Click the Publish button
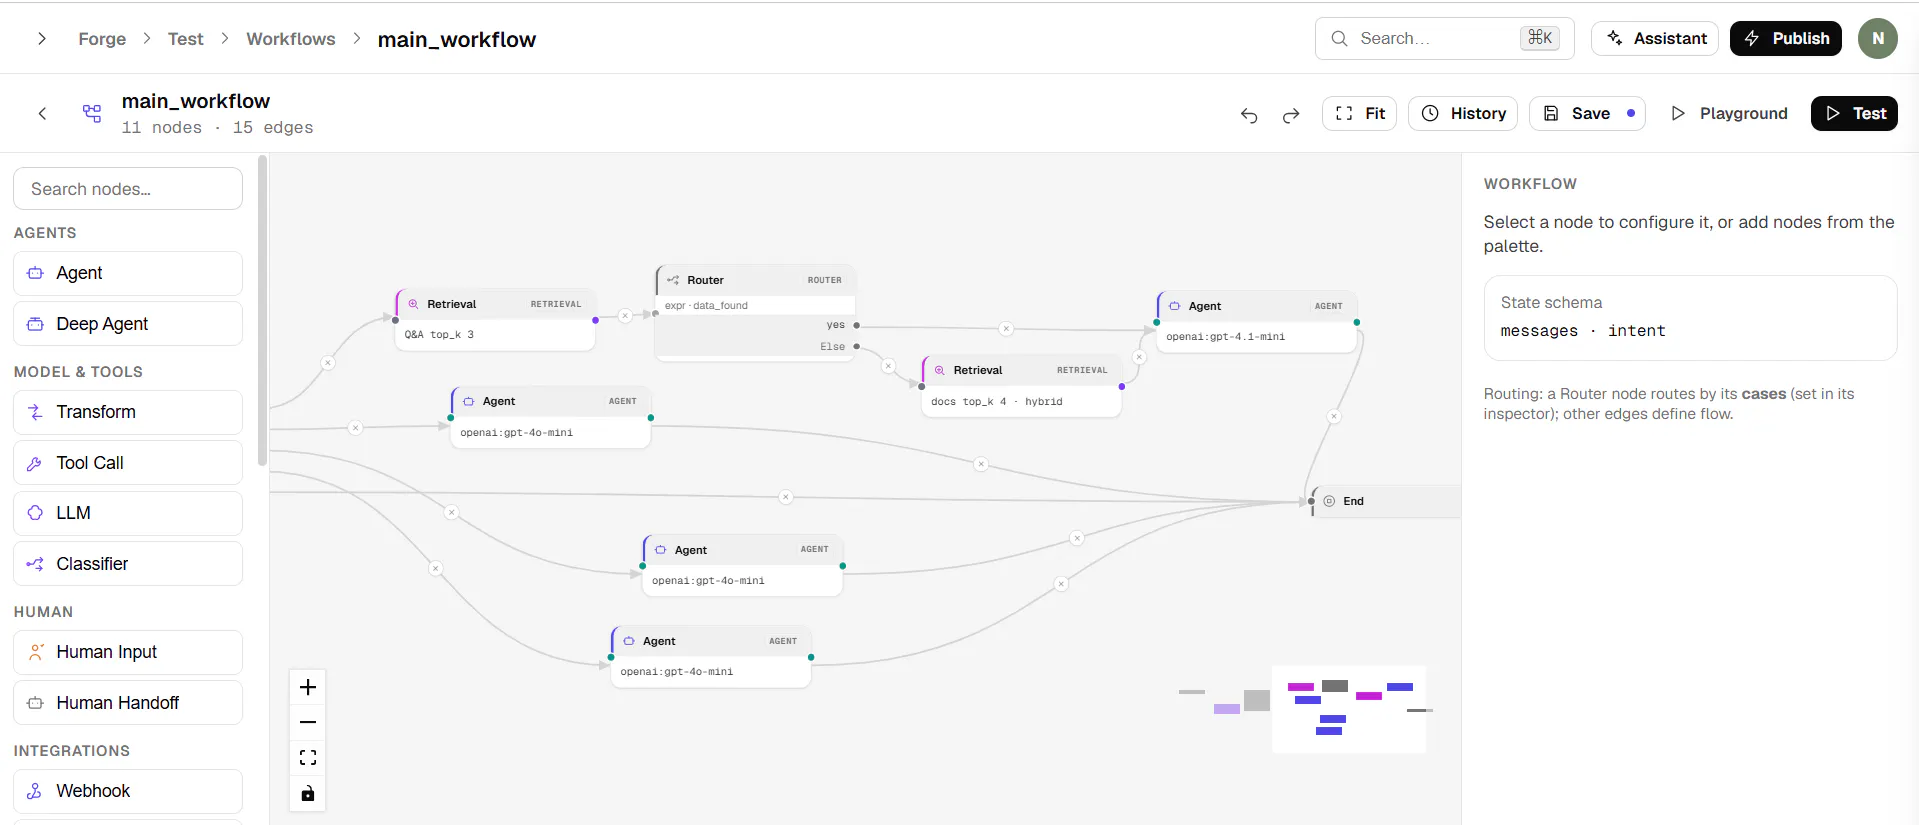The width and height of the screenshot is (1919, 825). coord(1786,38)
